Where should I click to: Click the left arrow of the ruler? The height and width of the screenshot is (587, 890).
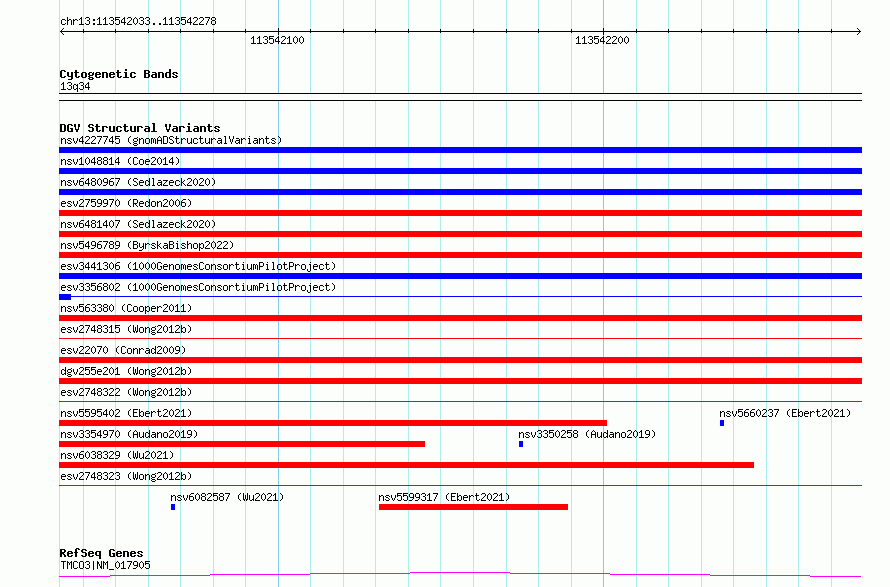[62, 31]
